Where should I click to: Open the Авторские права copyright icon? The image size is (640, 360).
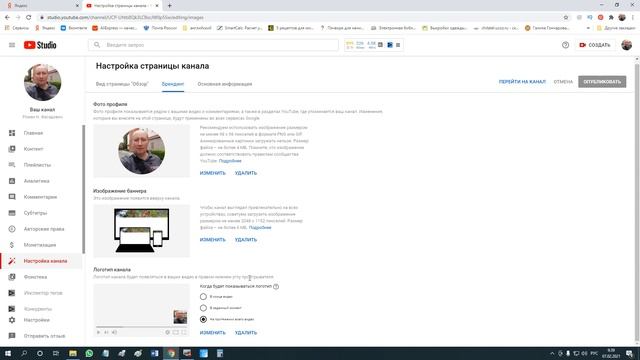pyautogui.click(x=12, y=229)
